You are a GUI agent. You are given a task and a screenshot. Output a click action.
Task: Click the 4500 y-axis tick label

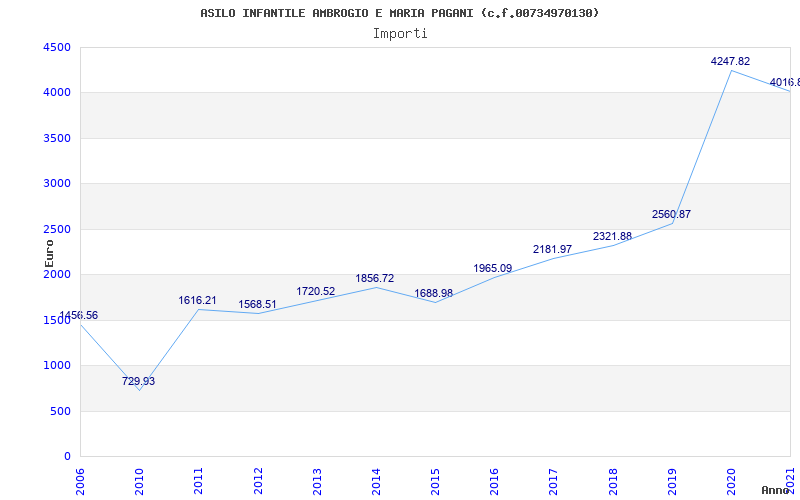[57, 47]
